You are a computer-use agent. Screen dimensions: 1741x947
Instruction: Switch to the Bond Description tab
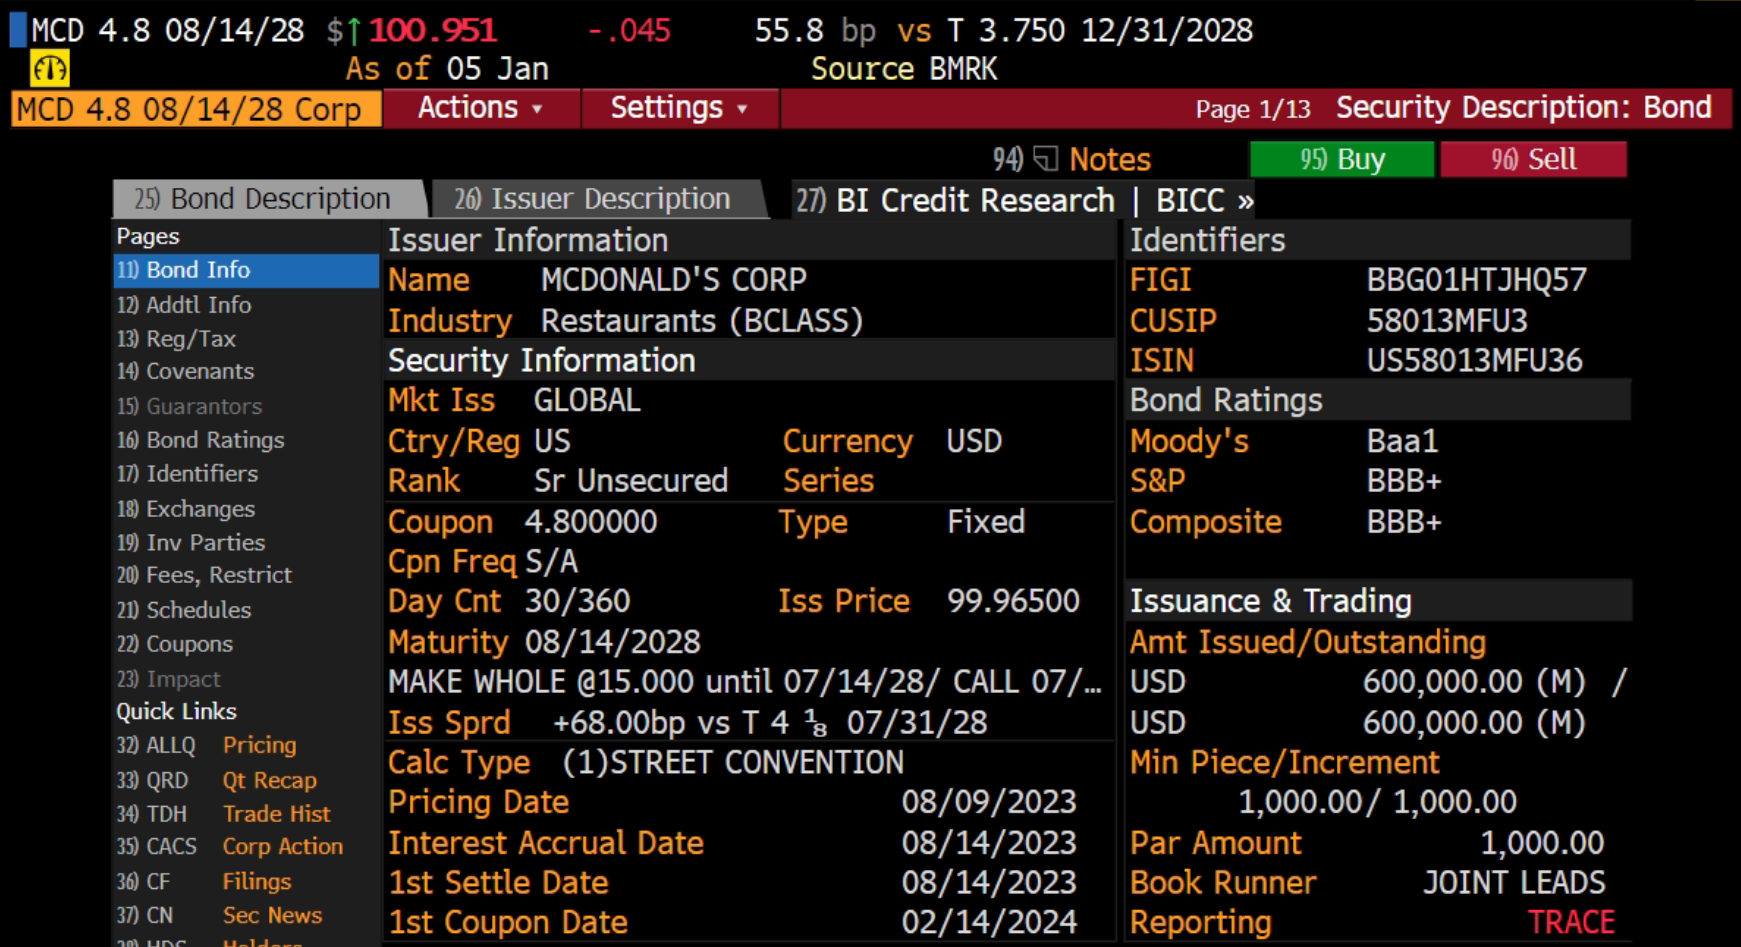tap(268, 199)
